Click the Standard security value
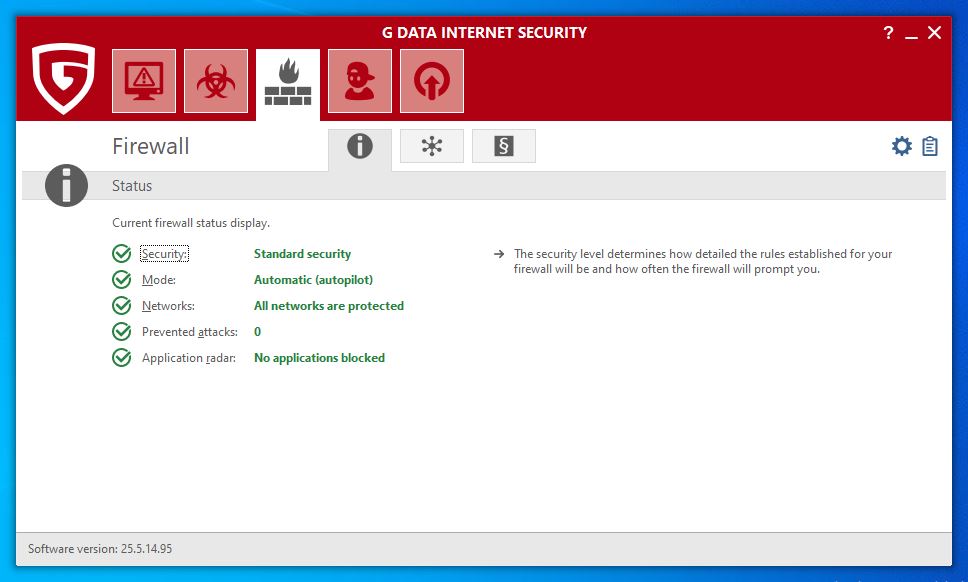 302,254
